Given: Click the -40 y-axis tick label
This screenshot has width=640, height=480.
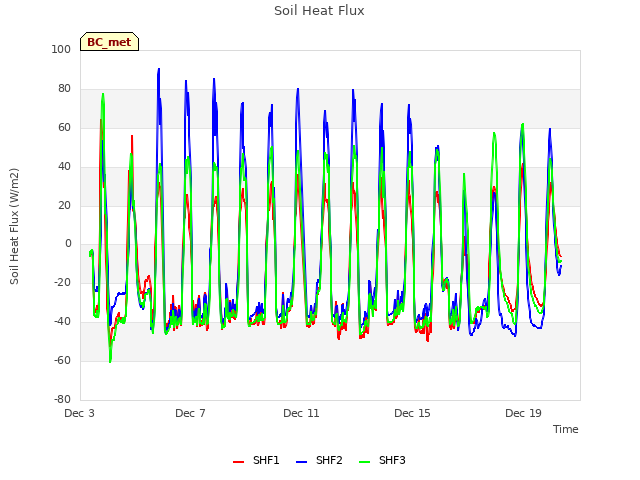Looking at the screenshot, I should [62, 322].
